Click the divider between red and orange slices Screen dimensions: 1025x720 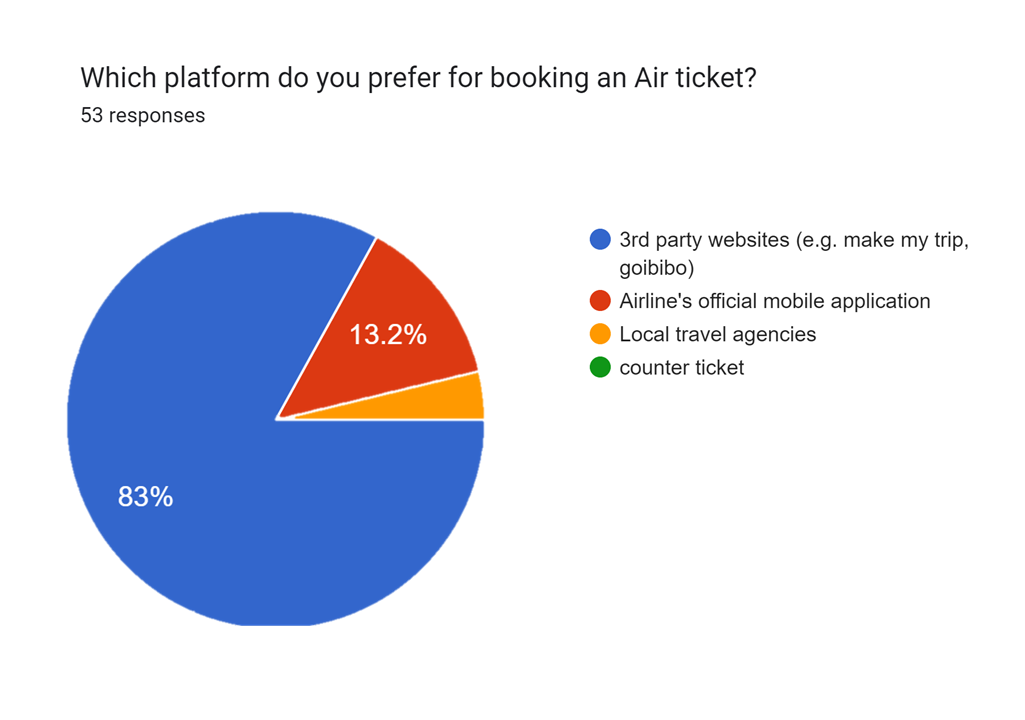coord(377,395)
